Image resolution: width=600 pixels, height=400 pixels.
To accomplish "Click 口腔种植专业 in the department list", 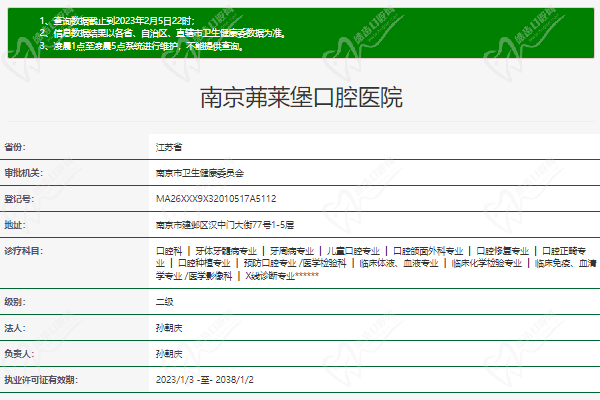I will pos(204,263).
